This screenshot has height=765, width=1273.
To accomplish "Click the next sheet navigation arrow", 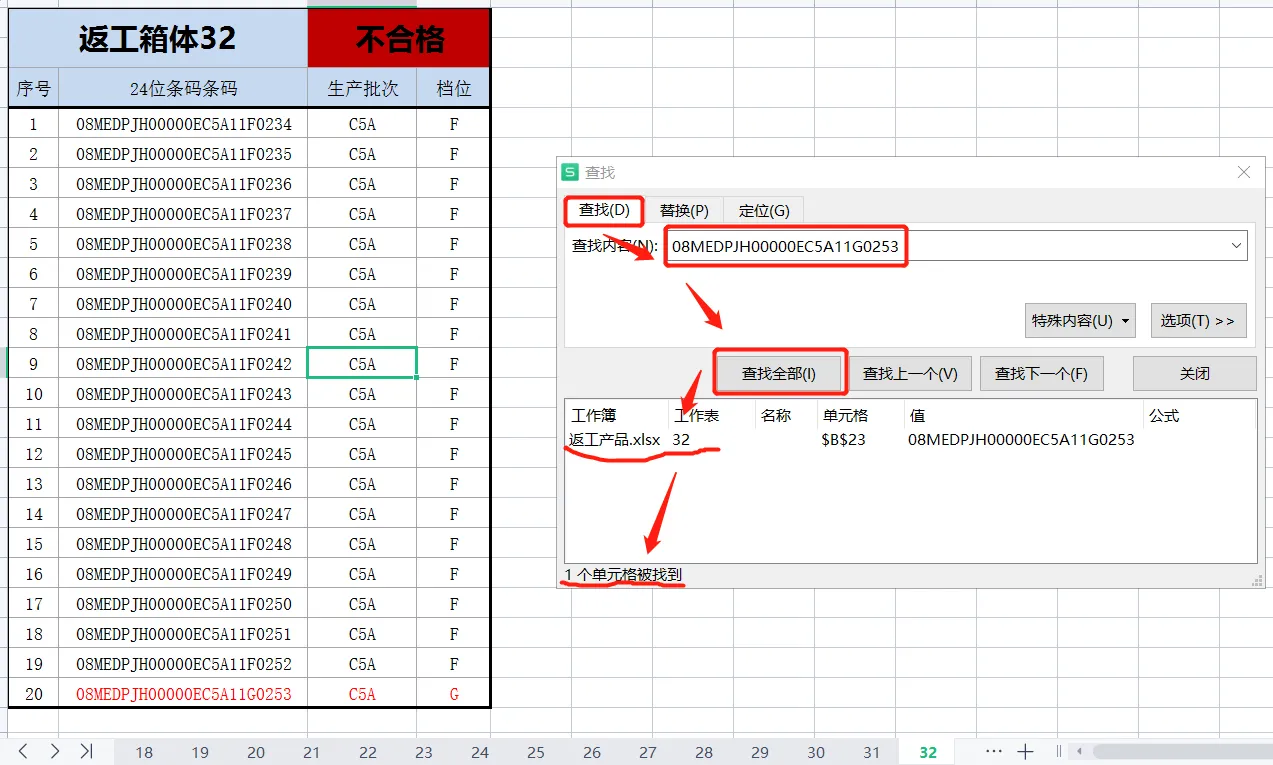I will 55,751.
